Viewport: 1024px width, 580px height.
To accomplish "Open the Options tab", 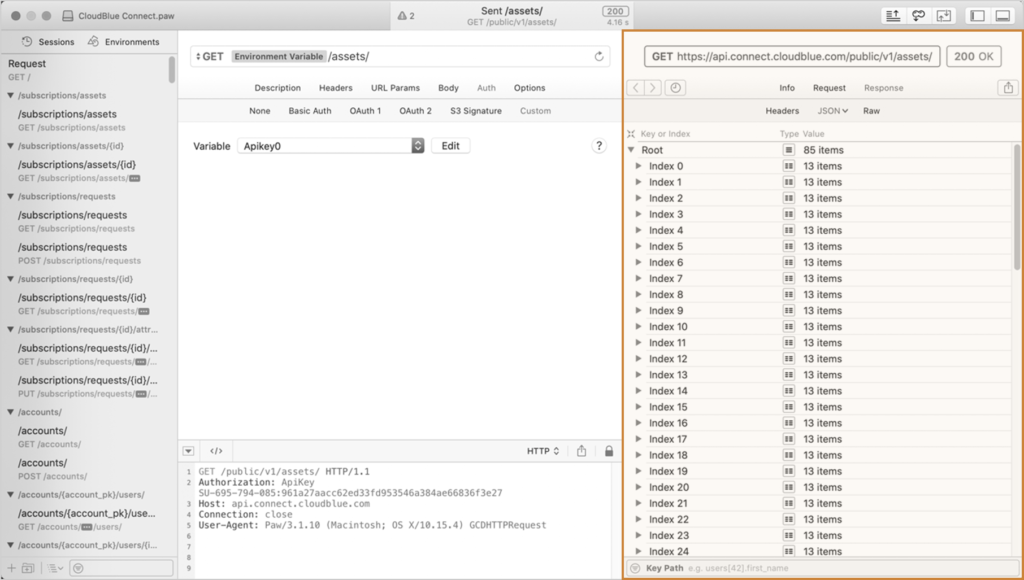I will pyautogui.click(x=529, y=88).
